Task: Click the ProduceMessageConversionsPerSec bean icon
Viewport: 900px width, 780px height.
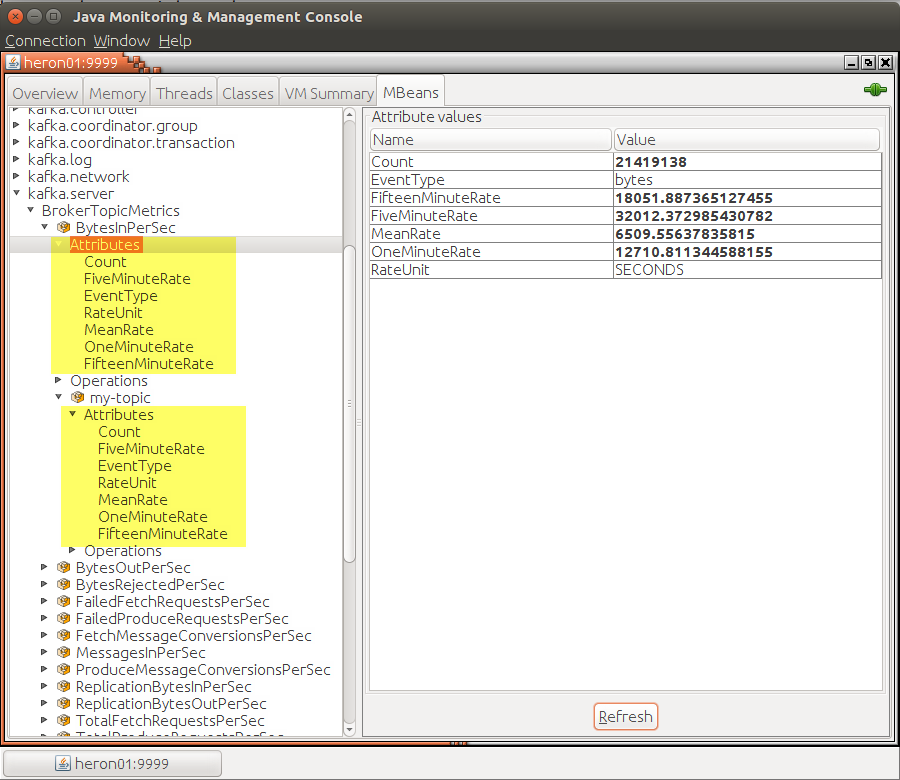Action: pos(63,669)
